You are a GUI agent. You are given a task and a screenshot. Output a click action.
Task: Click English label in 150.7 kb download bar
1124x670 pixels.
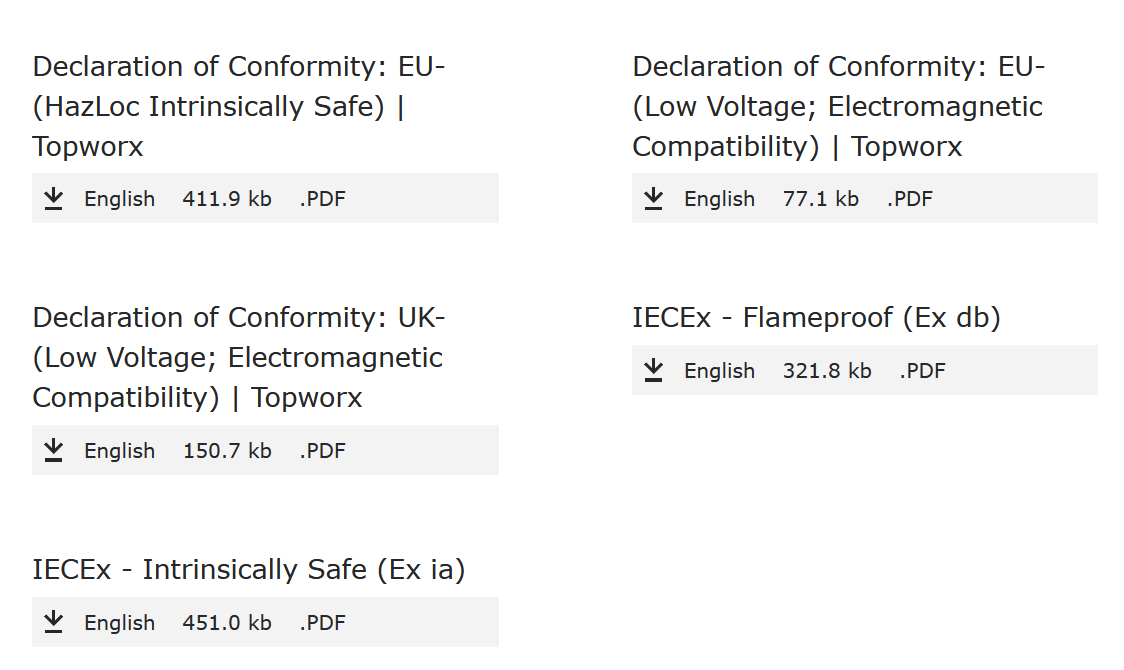pos(119,451)
